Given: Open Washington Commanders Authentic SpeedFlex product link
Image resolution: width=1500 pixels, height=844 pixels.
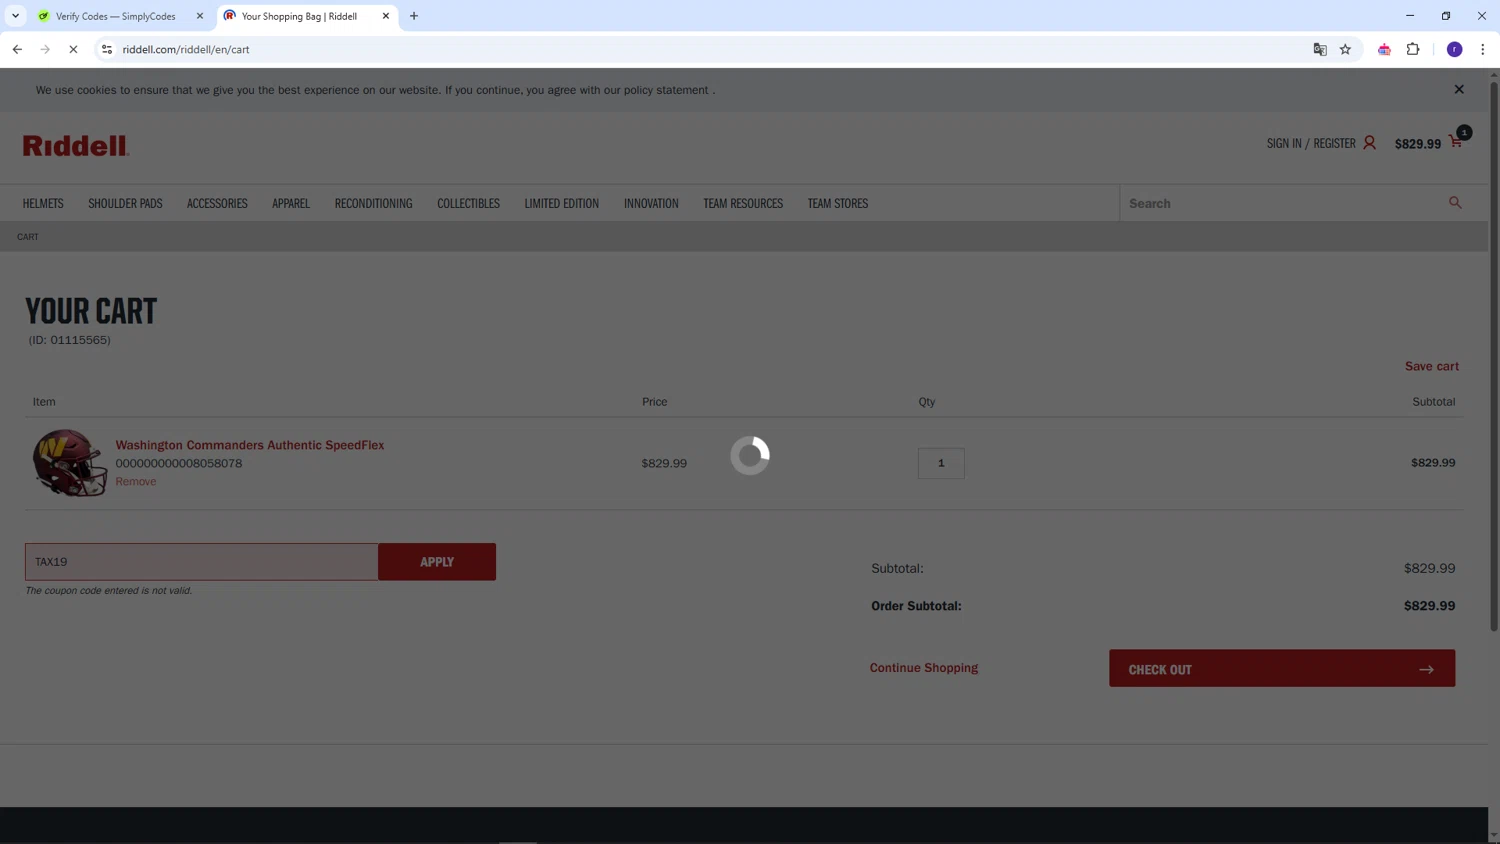Looking at the screenshot, I should point(250,445).
